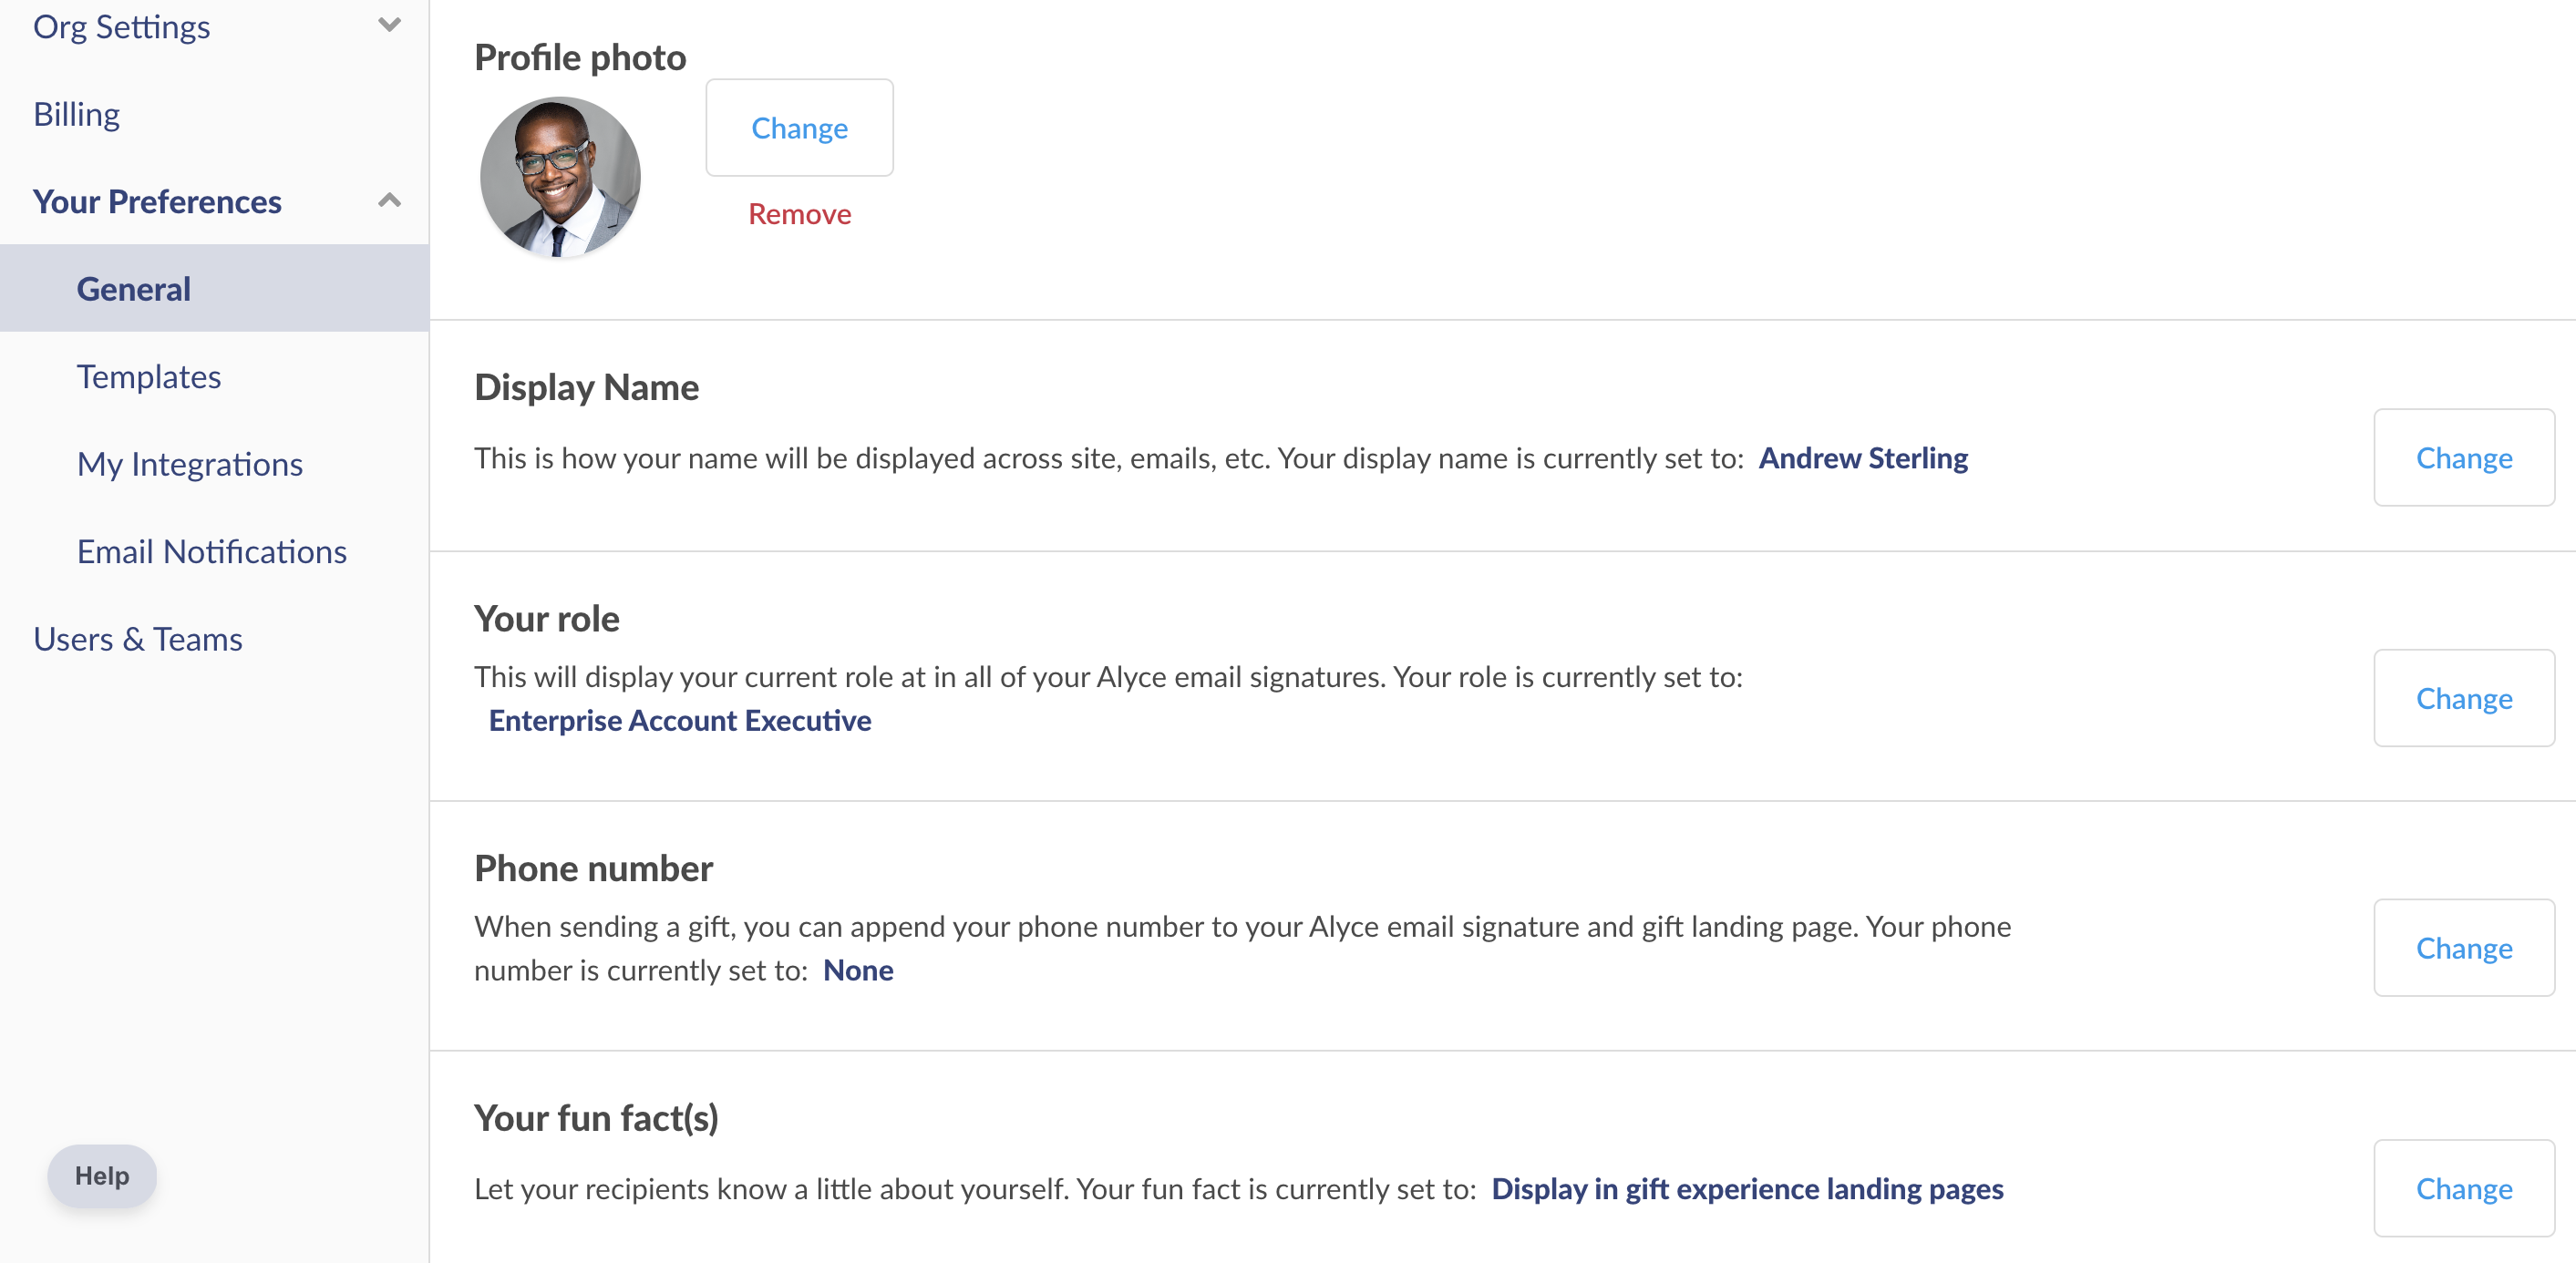Viewport: 2576px width, 1263px height.
Task: Click the 'Profile photo' heading
Action: [580, 57]
